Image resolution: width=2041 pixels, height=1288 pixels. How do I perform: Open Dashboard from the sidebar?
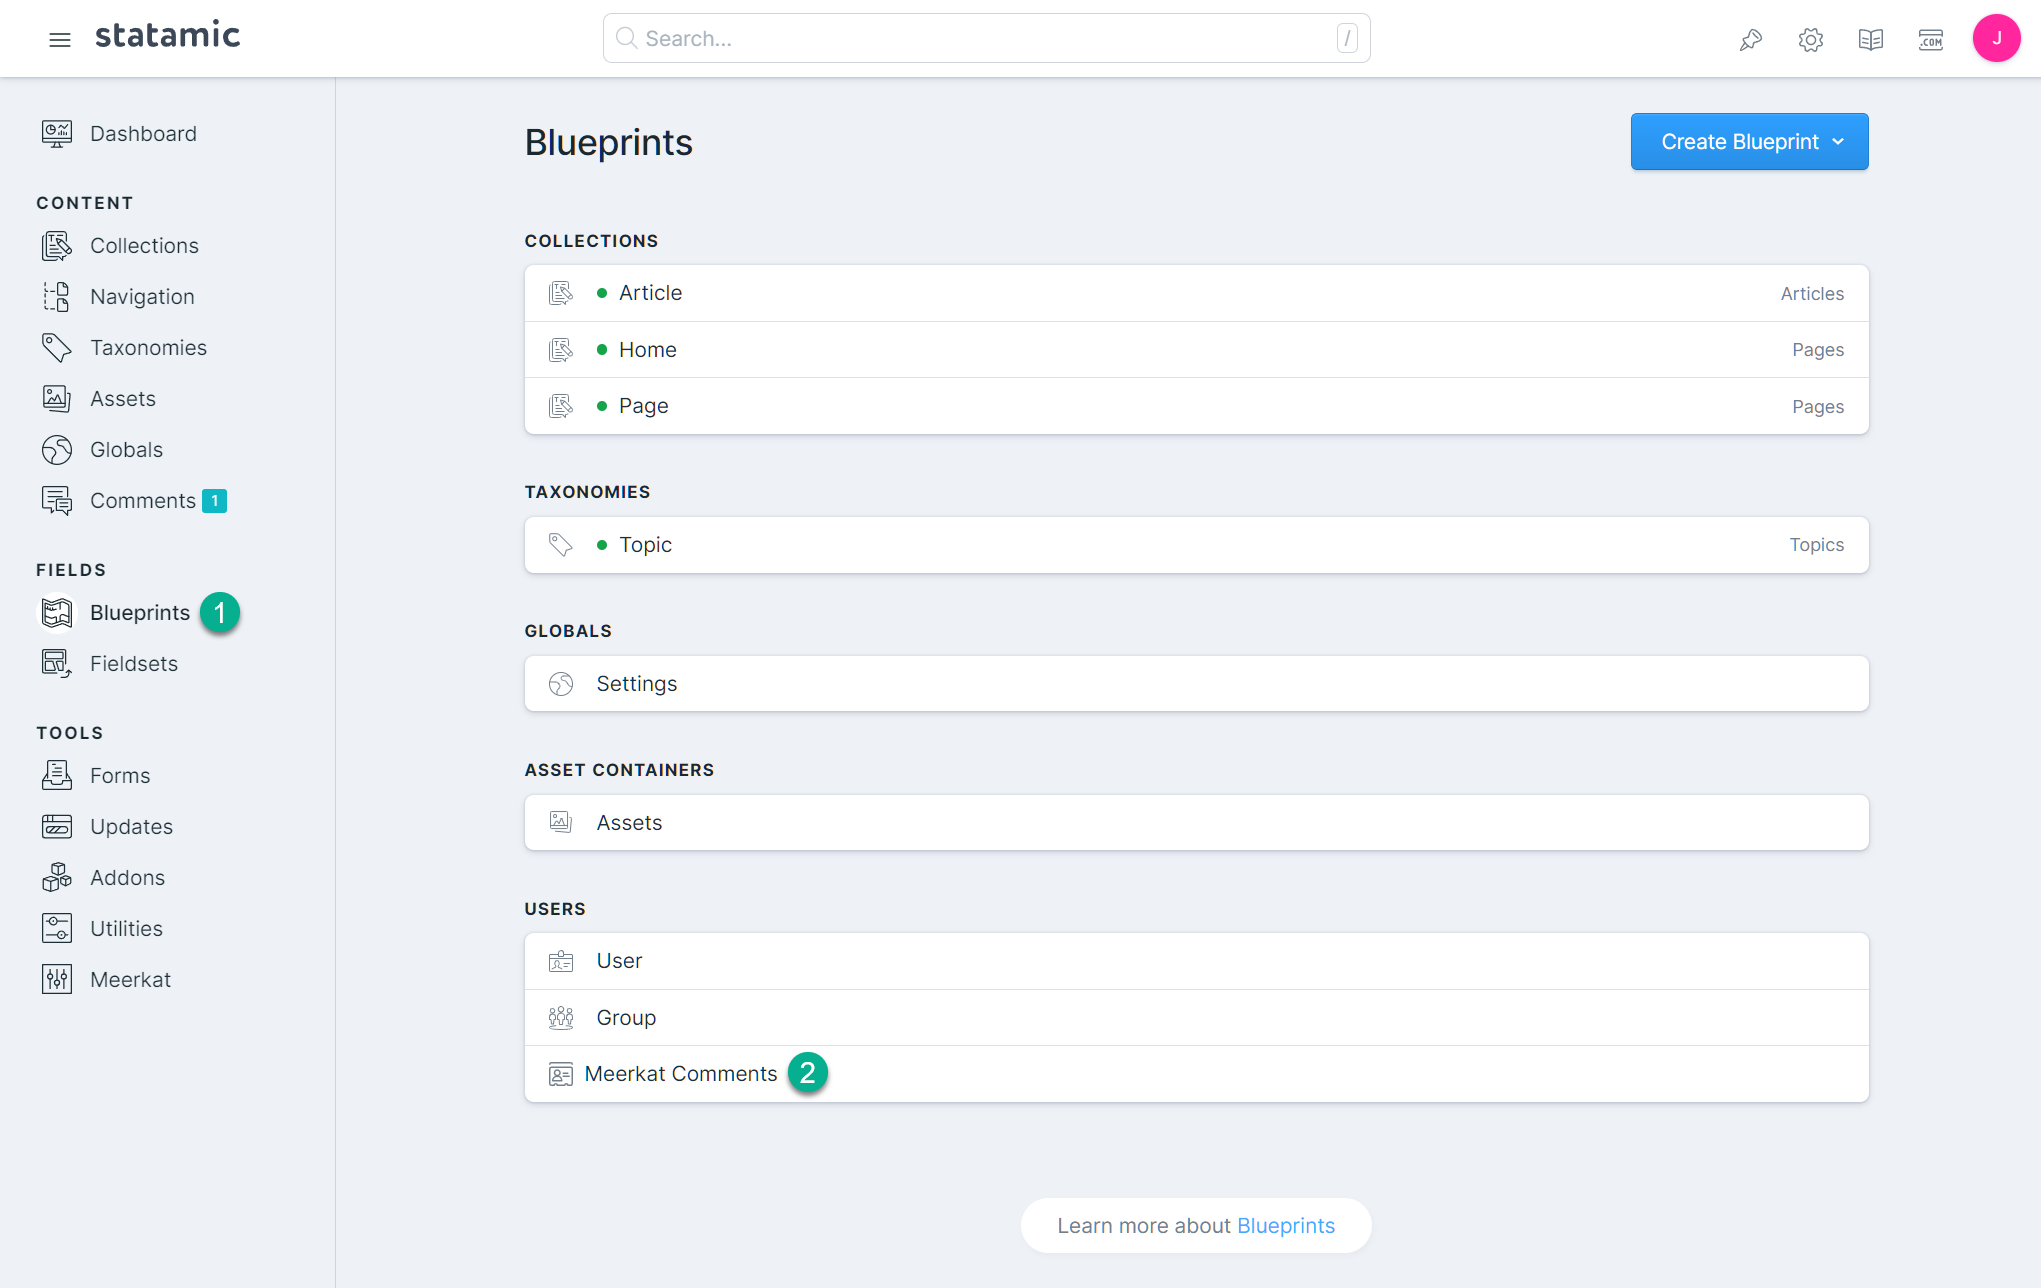pyautogui.click(x=143, y=134)
